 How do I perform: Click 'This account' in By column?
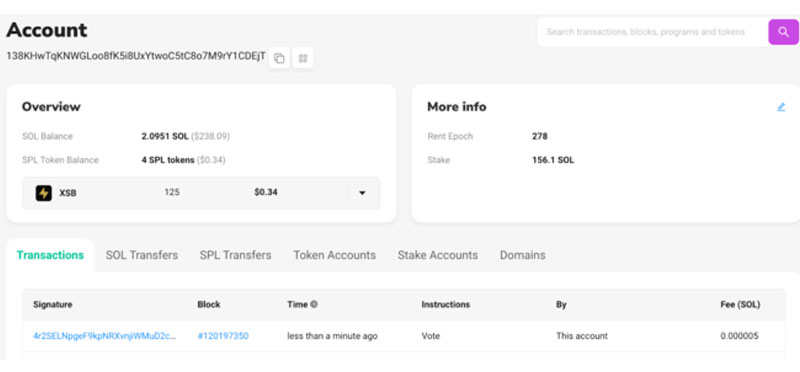pyautogui.click(x=582, y=336)
